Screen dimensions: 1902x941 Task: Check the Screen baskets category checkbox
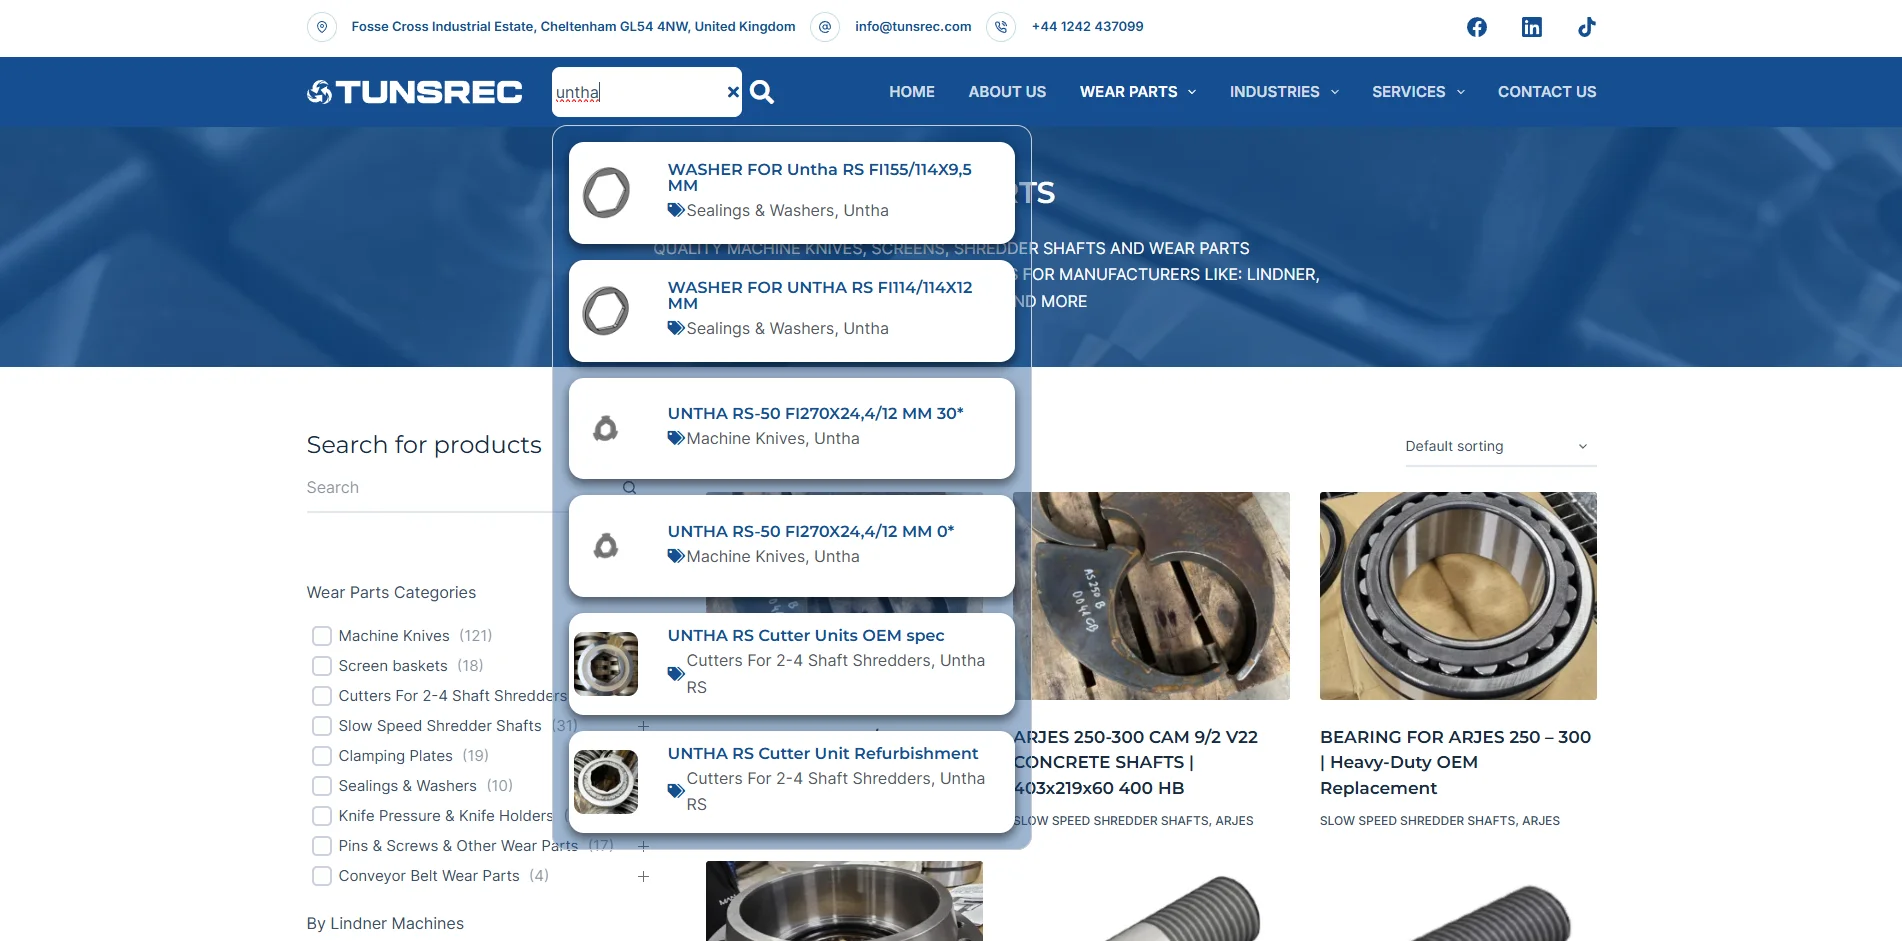click(322, 666)
